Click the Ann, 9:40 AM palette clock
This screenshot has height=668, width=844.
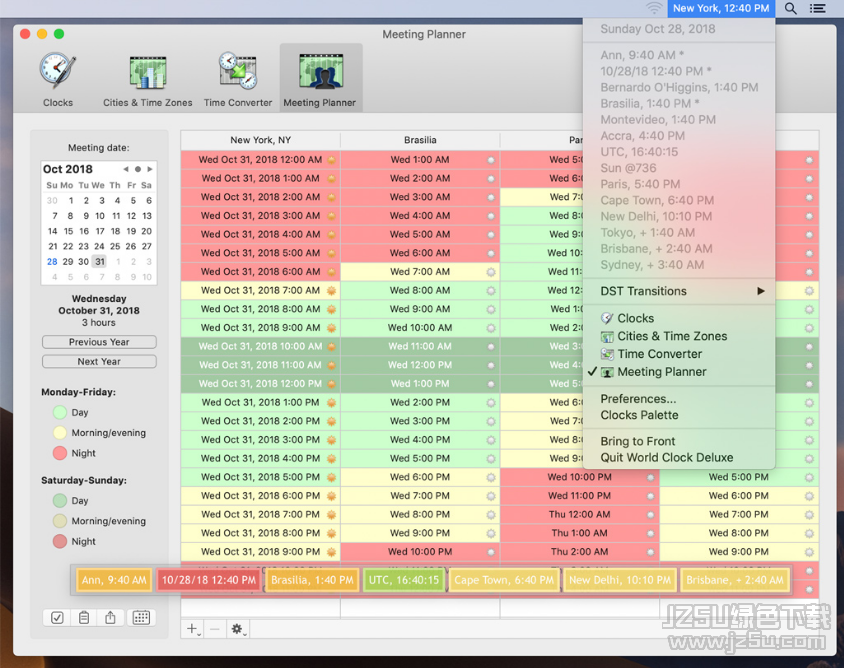coord(114,580)
